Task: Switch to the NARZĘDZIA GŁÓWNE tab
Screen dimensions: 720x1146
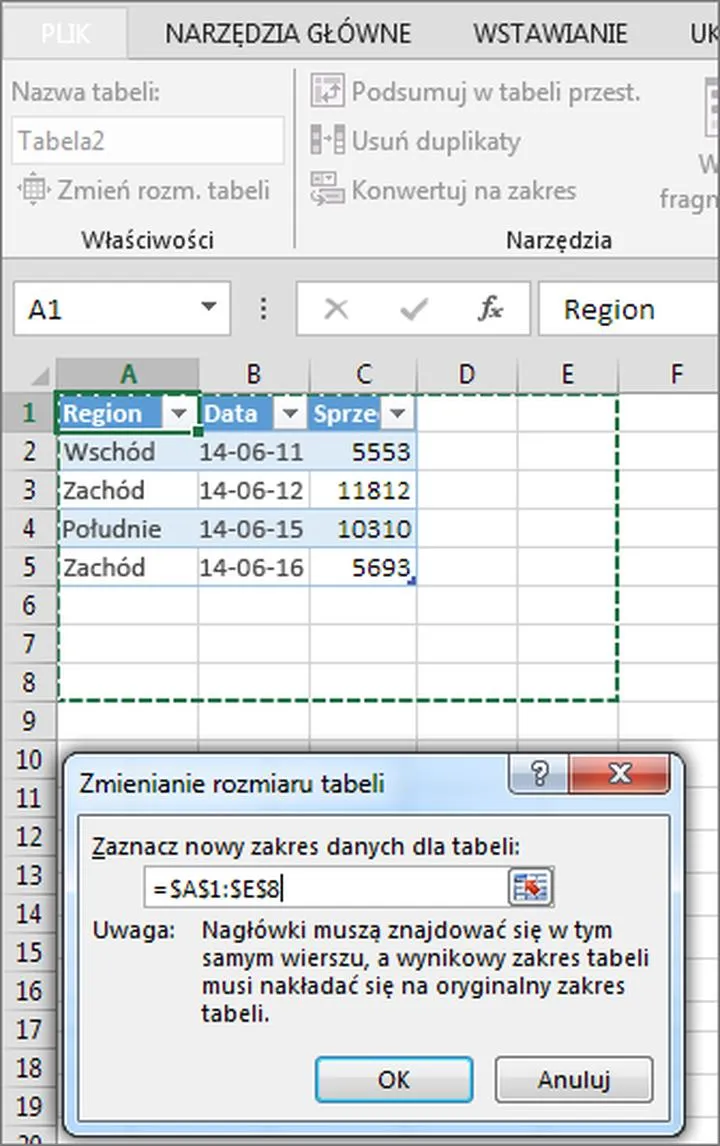Action: 289,33
